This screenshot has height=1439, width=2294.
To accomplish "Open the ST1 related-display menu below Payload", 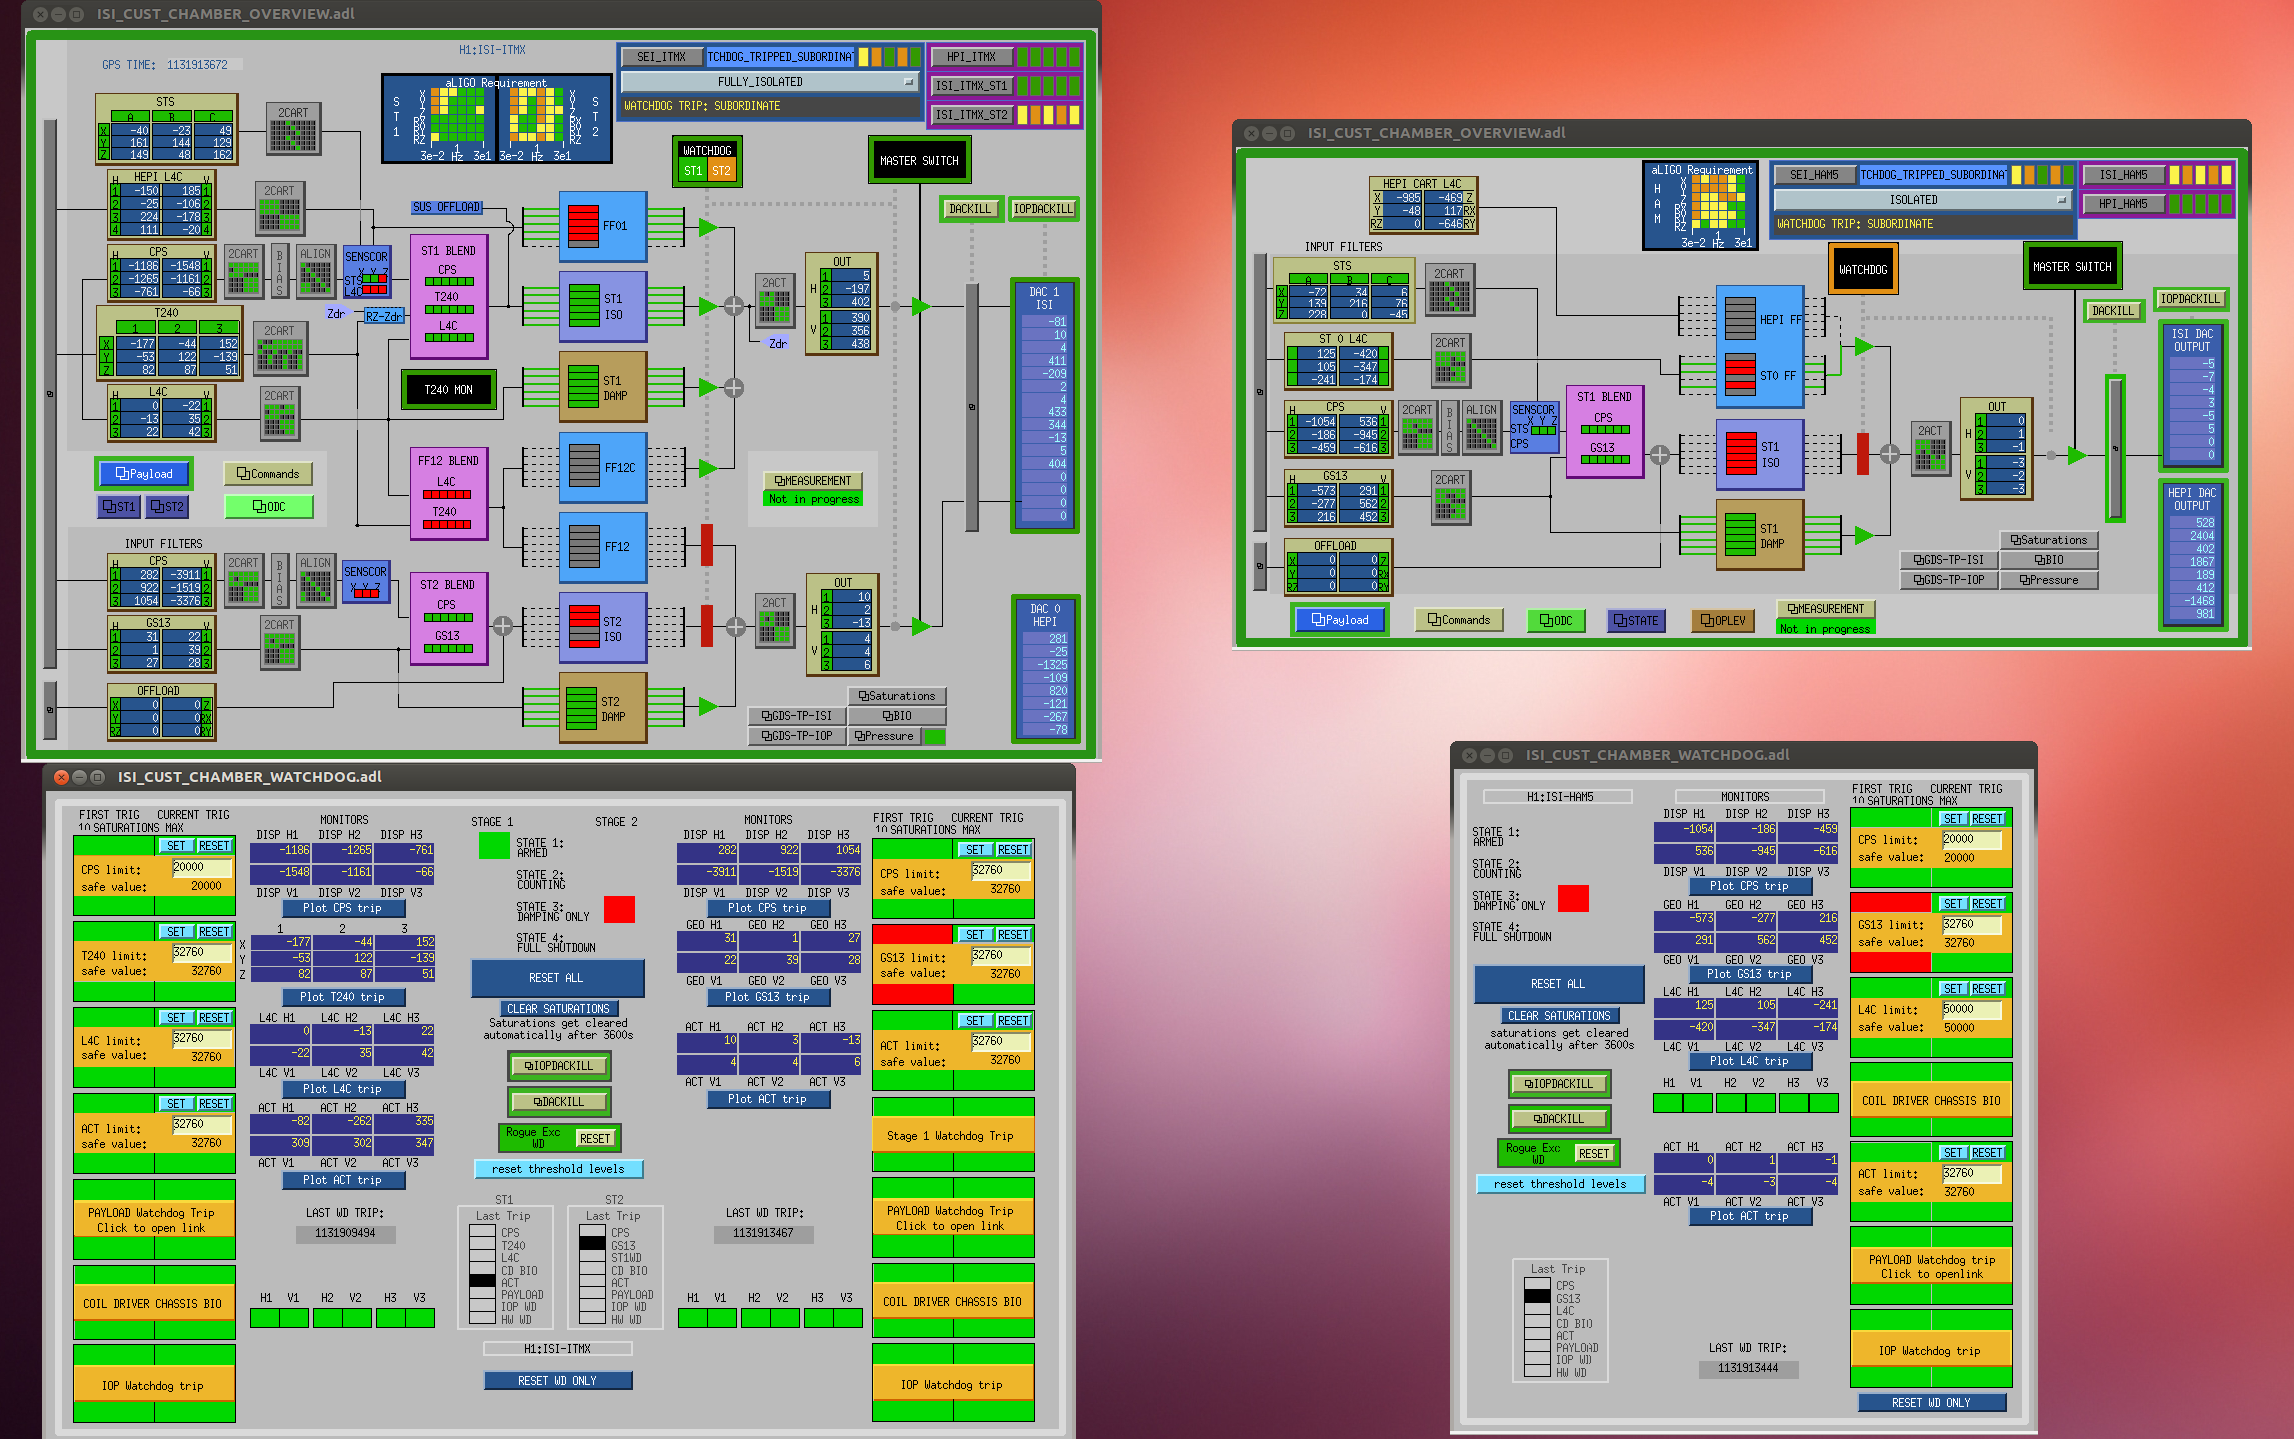I will (x=119, y=507).
